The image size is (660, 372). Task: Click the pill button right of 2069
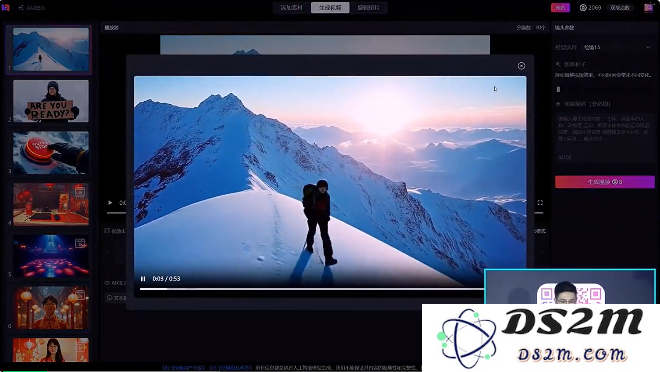point(620,8)
